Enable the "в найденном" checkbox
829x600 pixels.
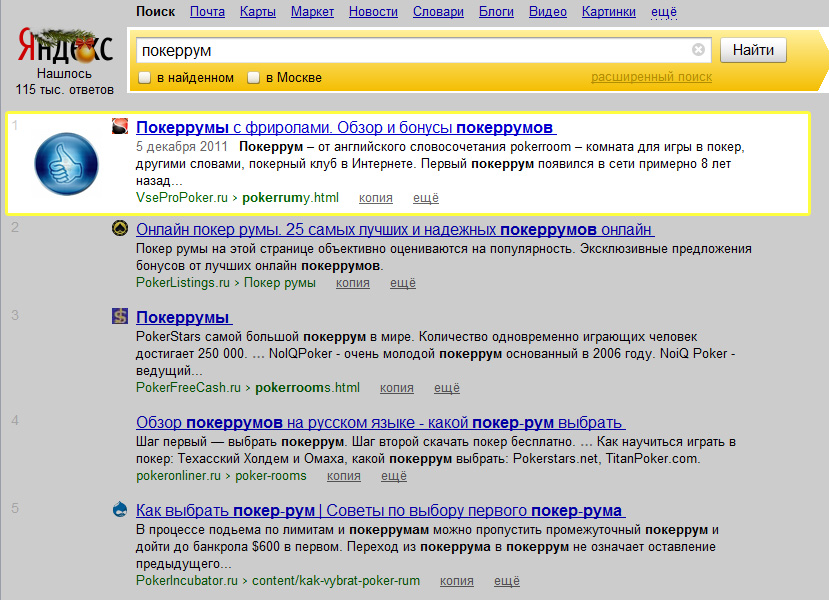144,78
